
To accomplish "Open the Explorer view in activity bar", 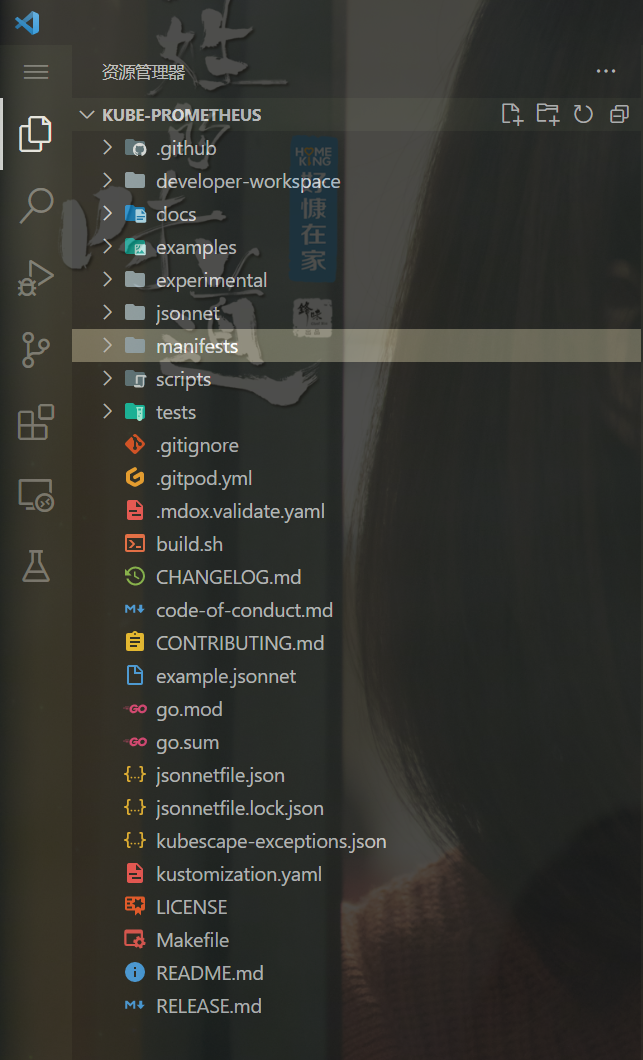I will [x=35, y=133].
